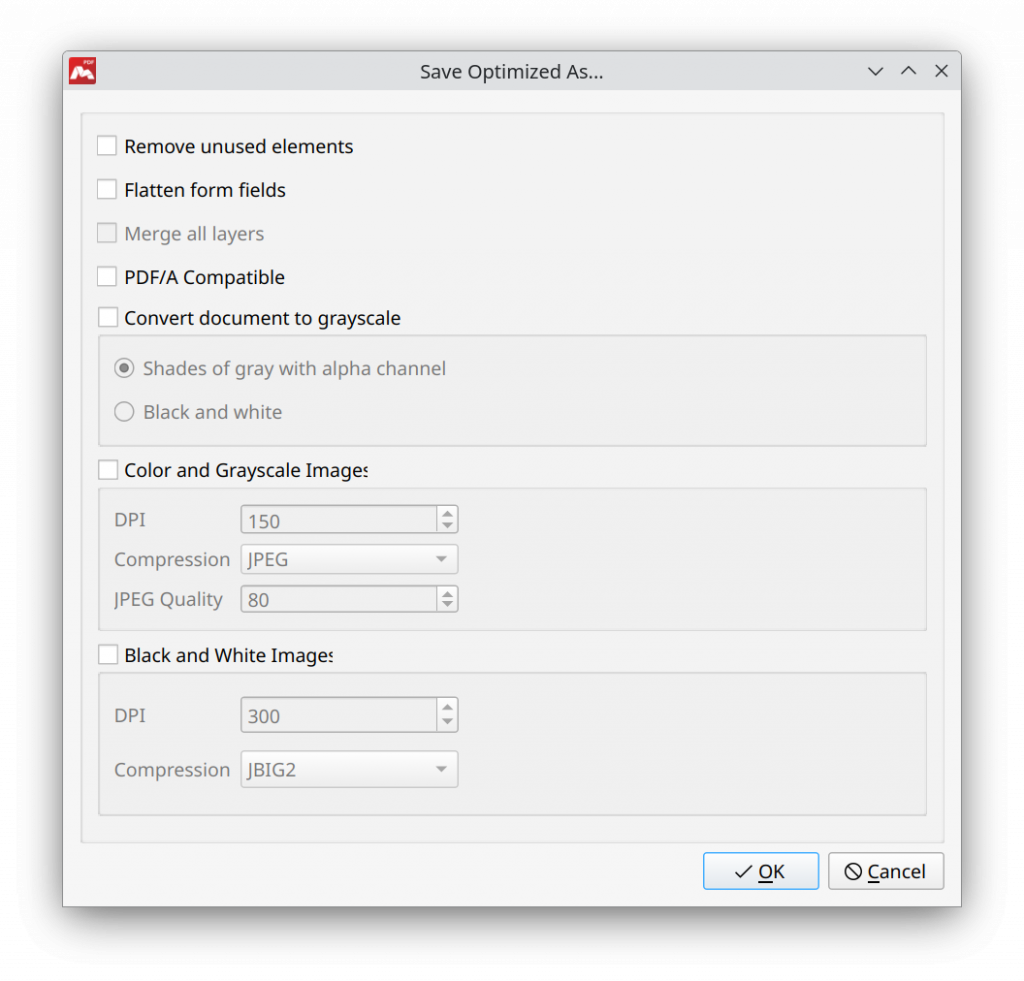Click the up chevron in the title bar
This screenshot has height=981, width=1024.
[x=908, y=71]
